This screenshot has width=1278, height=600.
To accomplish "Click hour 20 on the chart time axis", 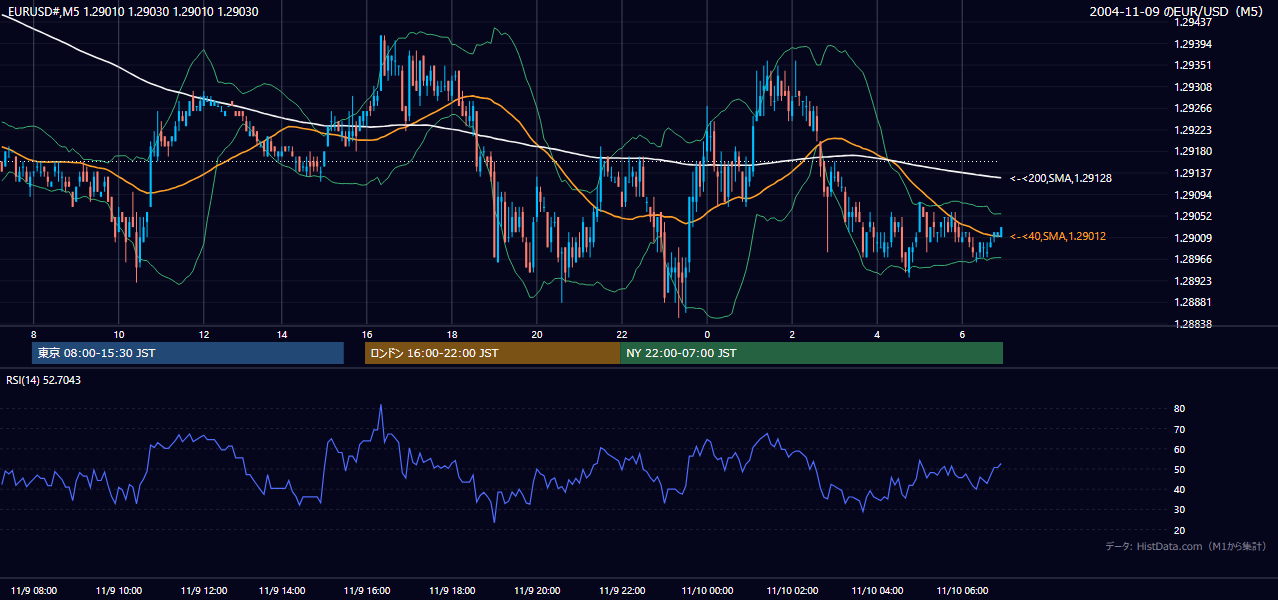I will (537, 334).
